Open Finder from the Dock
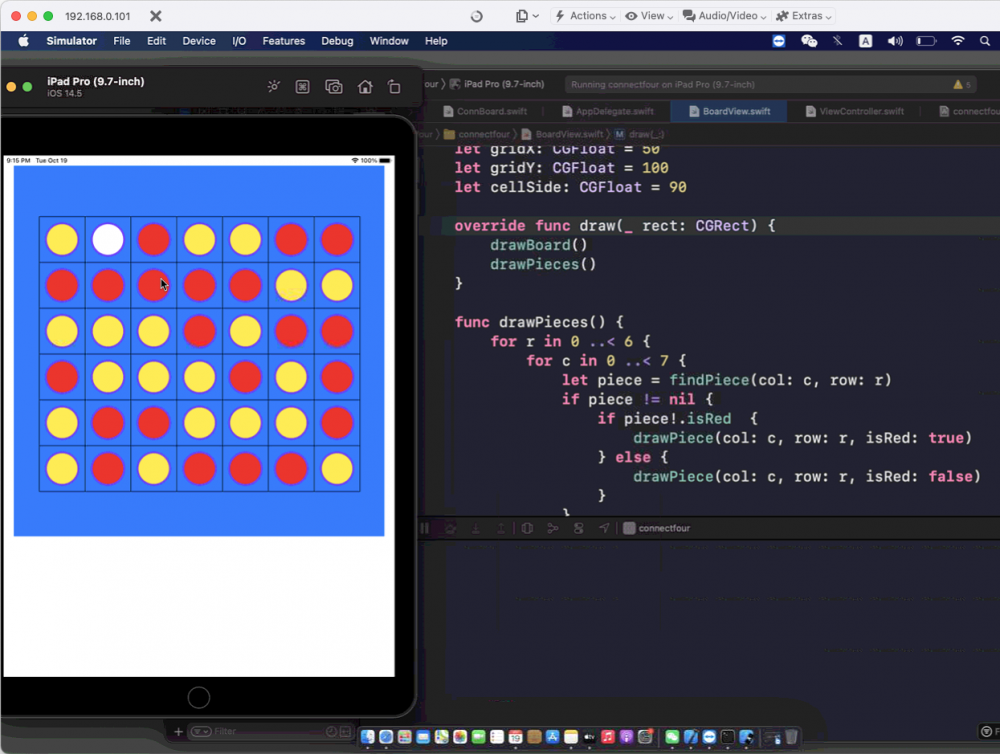Image resolution: width=1000 pixels, height=754 pixels. 367,737
